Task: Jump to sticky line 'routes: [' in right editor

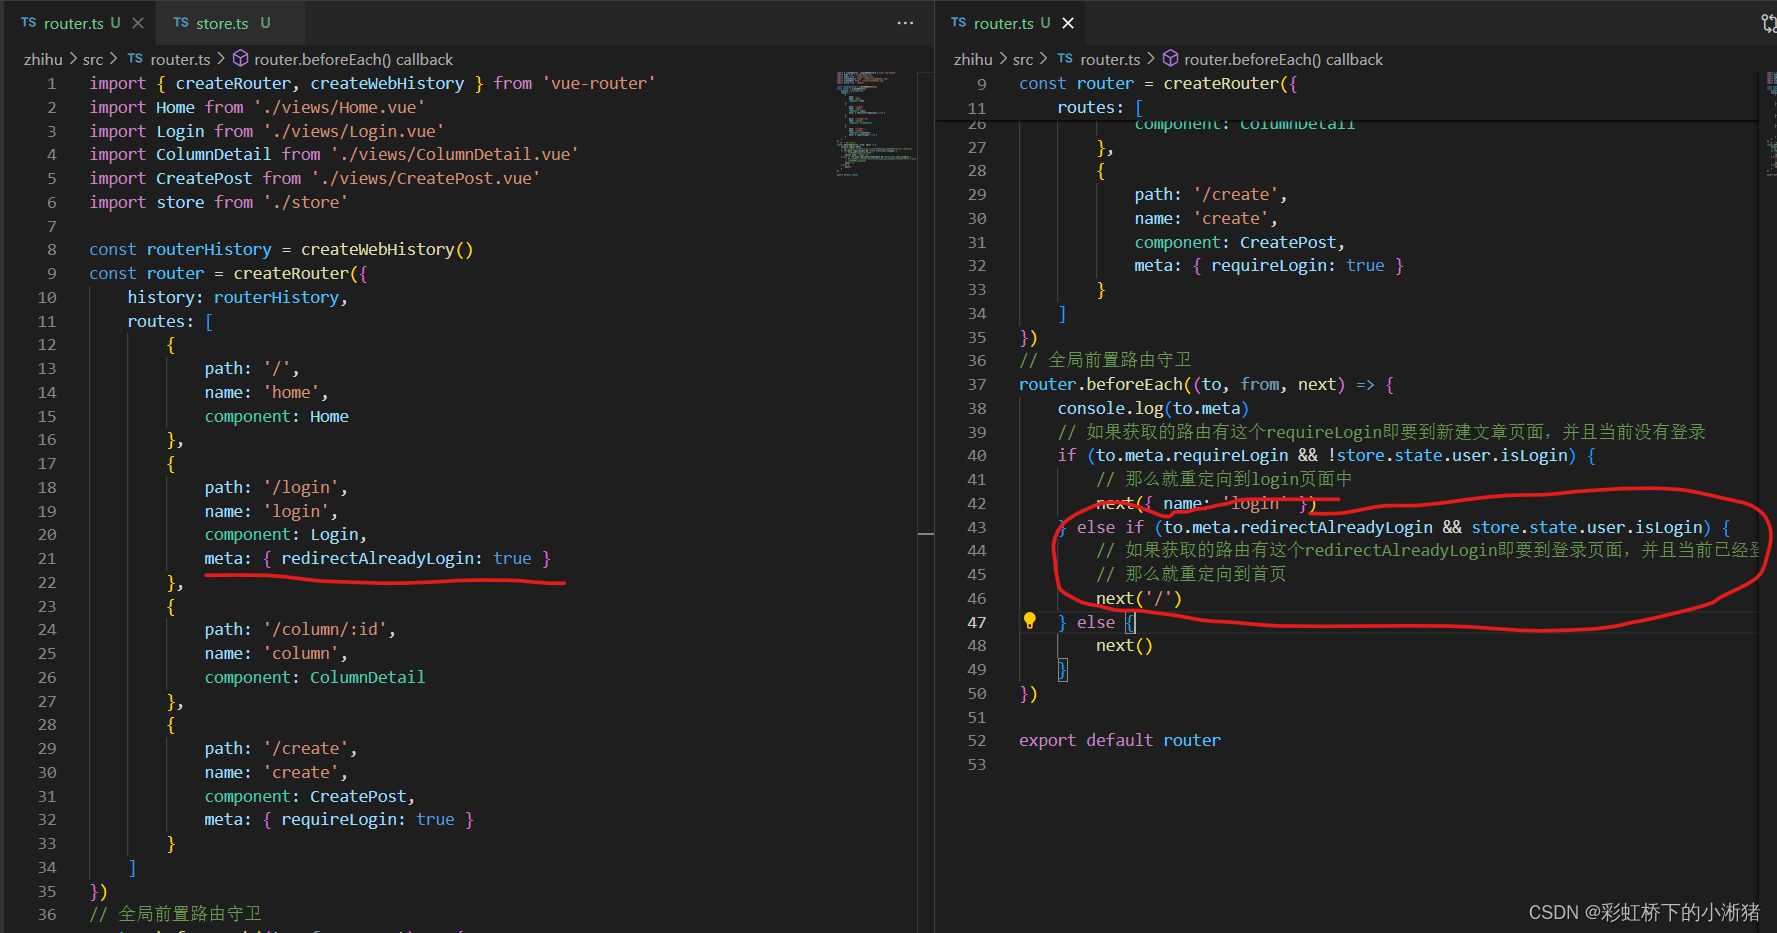Action: 1100,108
